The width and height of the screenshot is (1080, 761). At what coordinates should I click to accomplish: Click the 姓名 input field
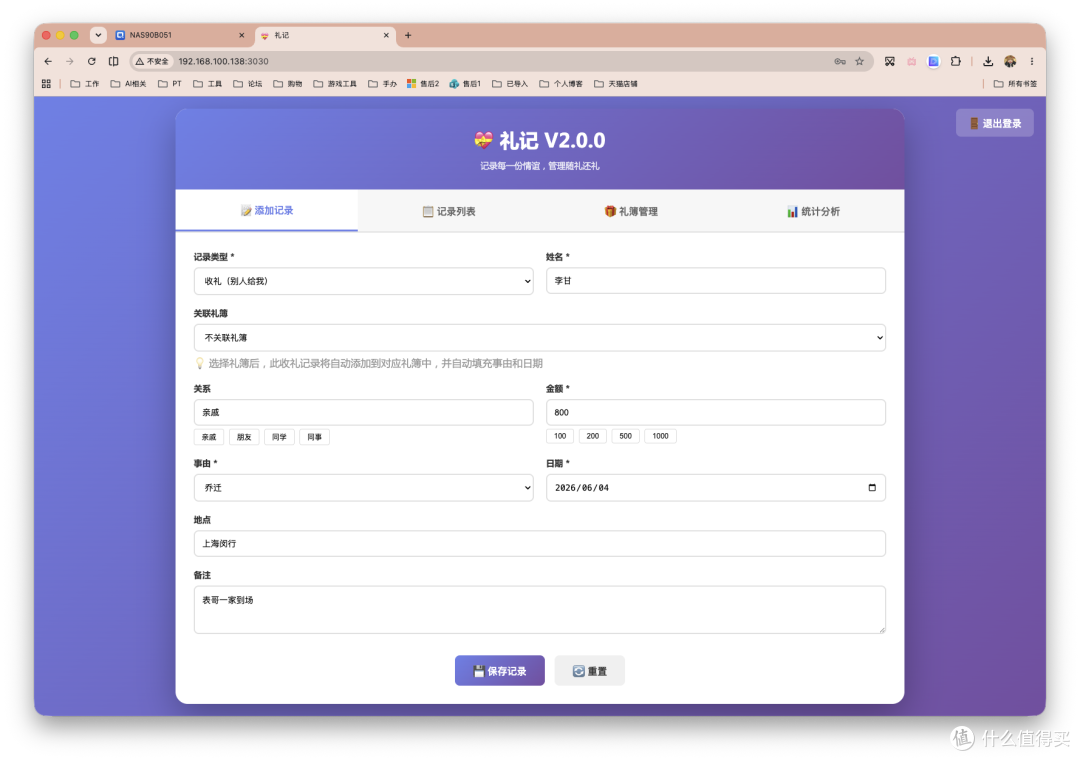coord(716,280)
